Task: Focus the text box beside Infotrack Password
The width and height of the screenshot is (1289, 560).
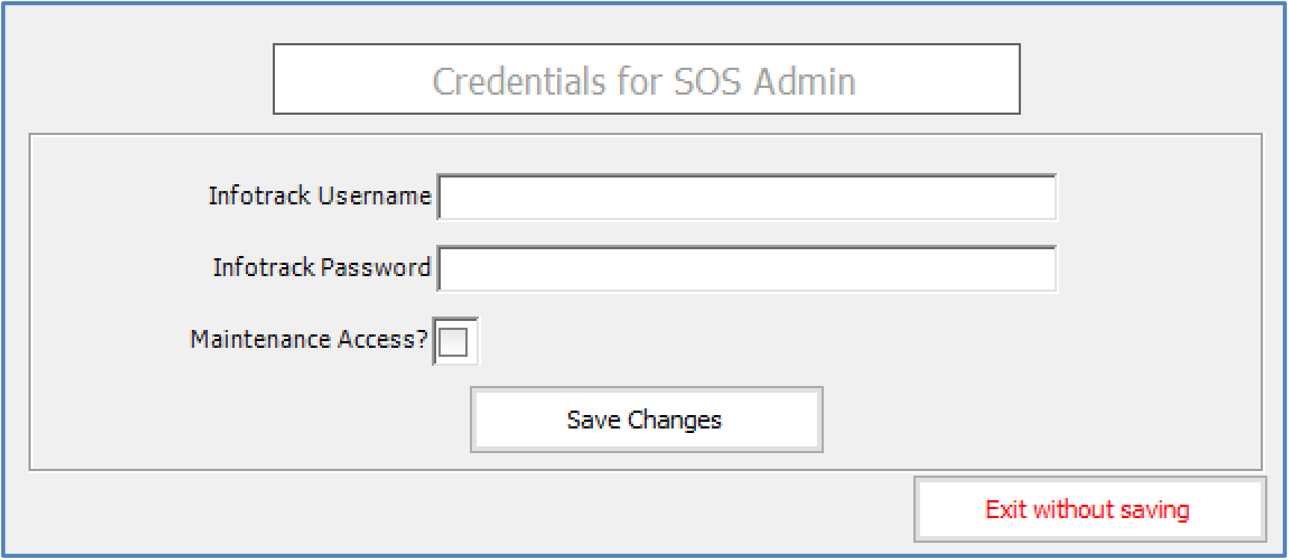Action: coord(746,269)
